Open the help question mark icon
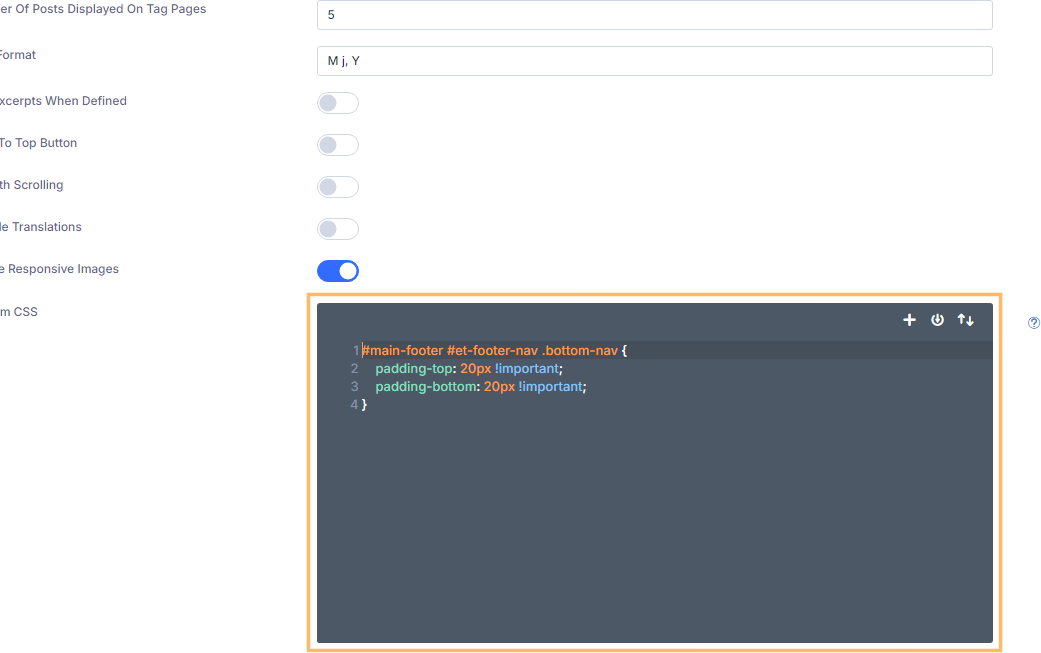1041x653 pixels. (x=1034, y=323)
